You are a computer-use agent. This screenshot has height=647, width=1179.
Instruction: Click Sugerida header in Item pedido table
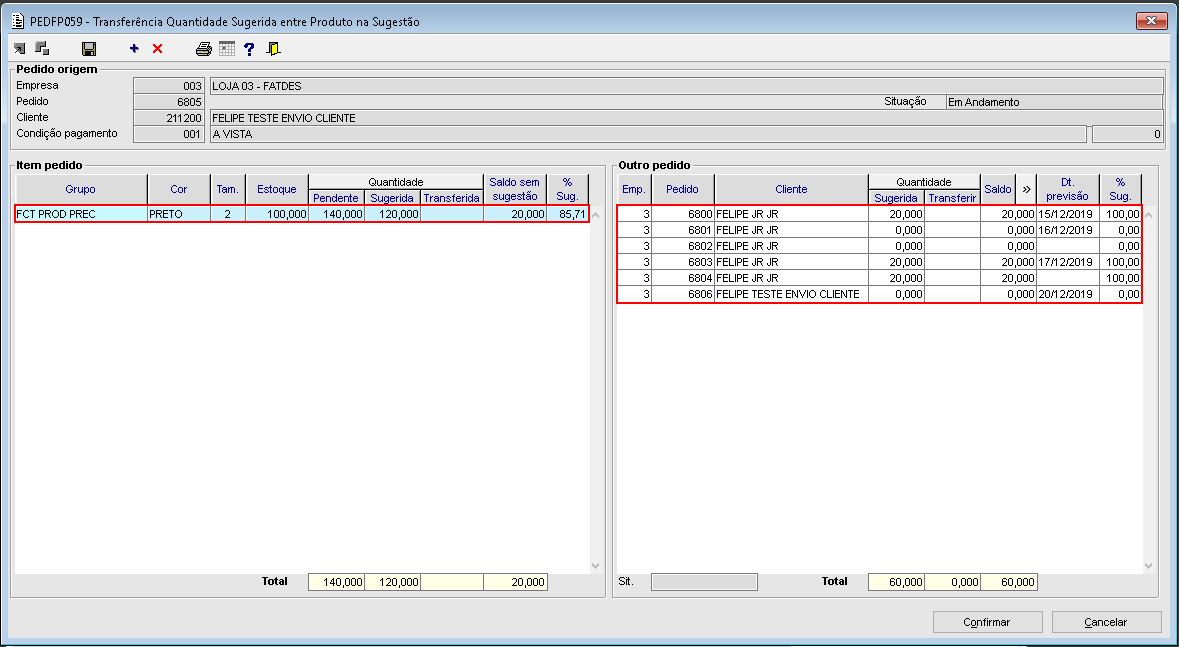(x=392, y=197)
